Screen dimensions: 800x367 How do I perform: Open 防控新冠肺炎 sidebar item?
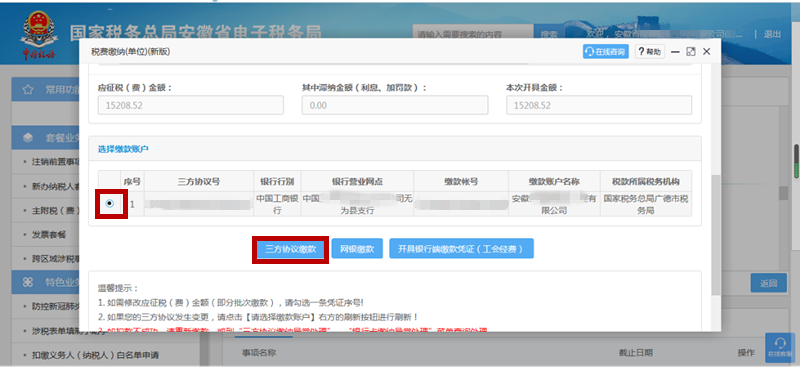click(55, 306)
